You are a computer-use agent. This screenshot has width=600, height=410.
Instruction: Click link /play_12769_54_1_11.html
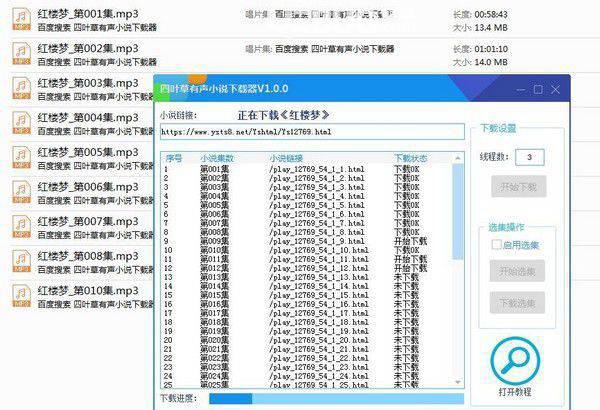click(319, 259)
